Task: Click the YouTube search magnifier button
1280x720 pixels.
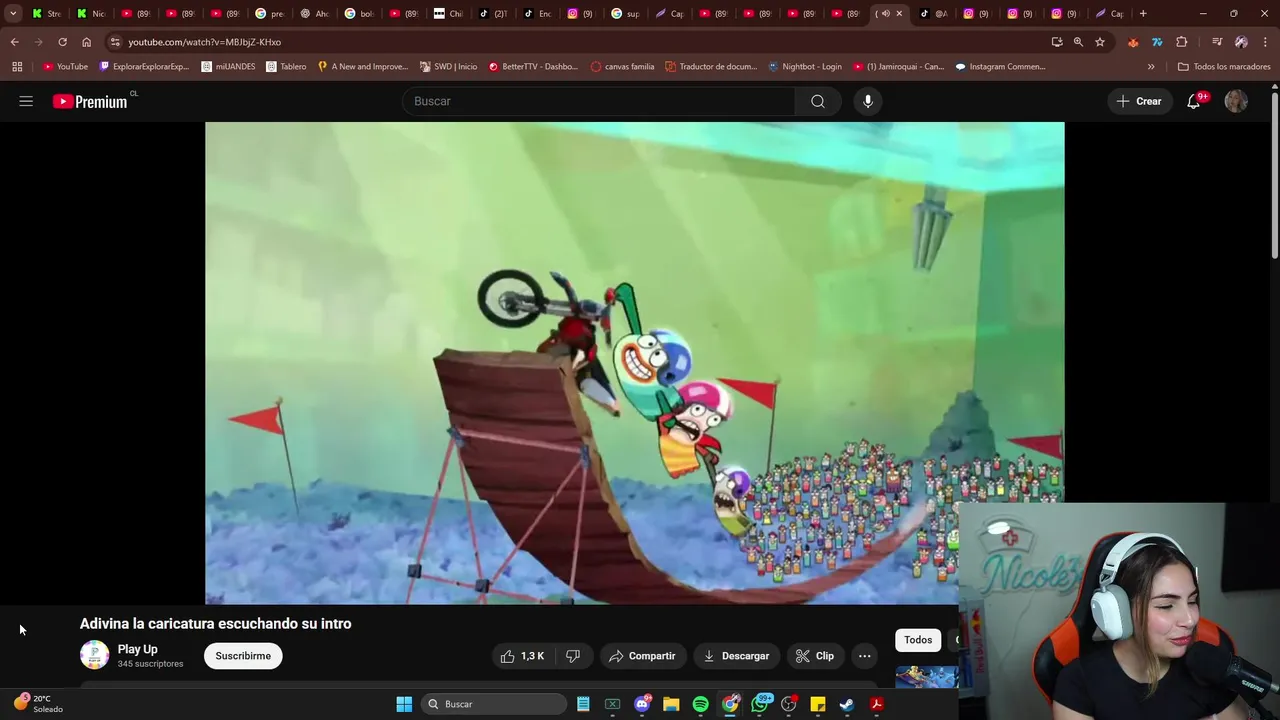Action: tap(818, 101)
